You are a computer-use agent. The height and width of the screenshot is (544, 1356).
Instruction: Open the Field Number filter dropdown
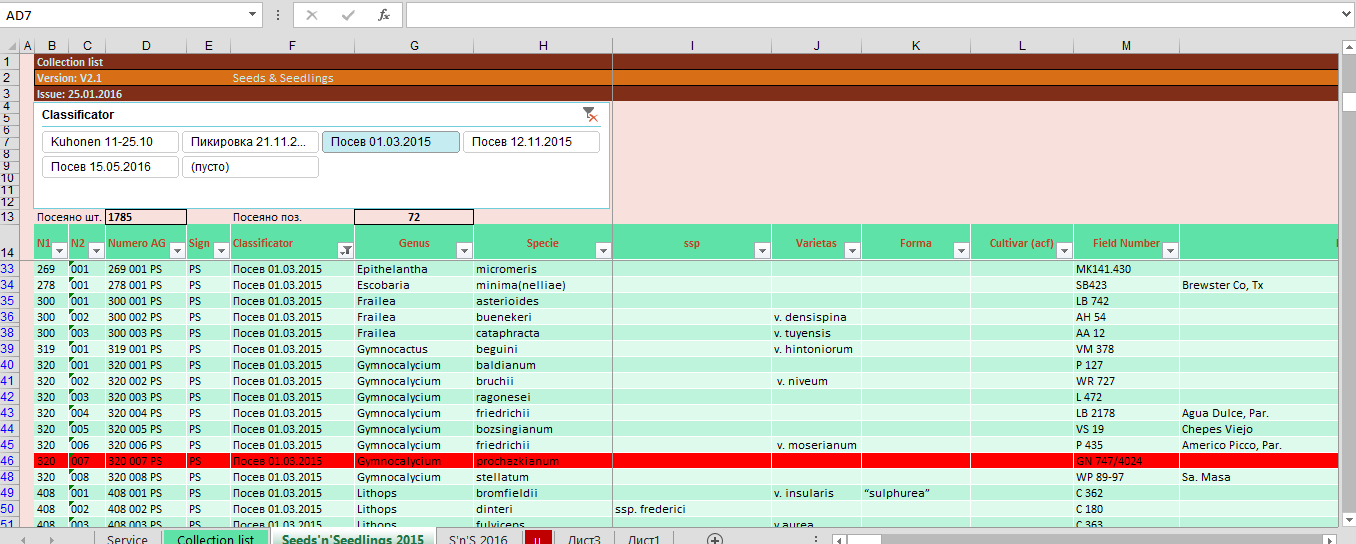1169,251
